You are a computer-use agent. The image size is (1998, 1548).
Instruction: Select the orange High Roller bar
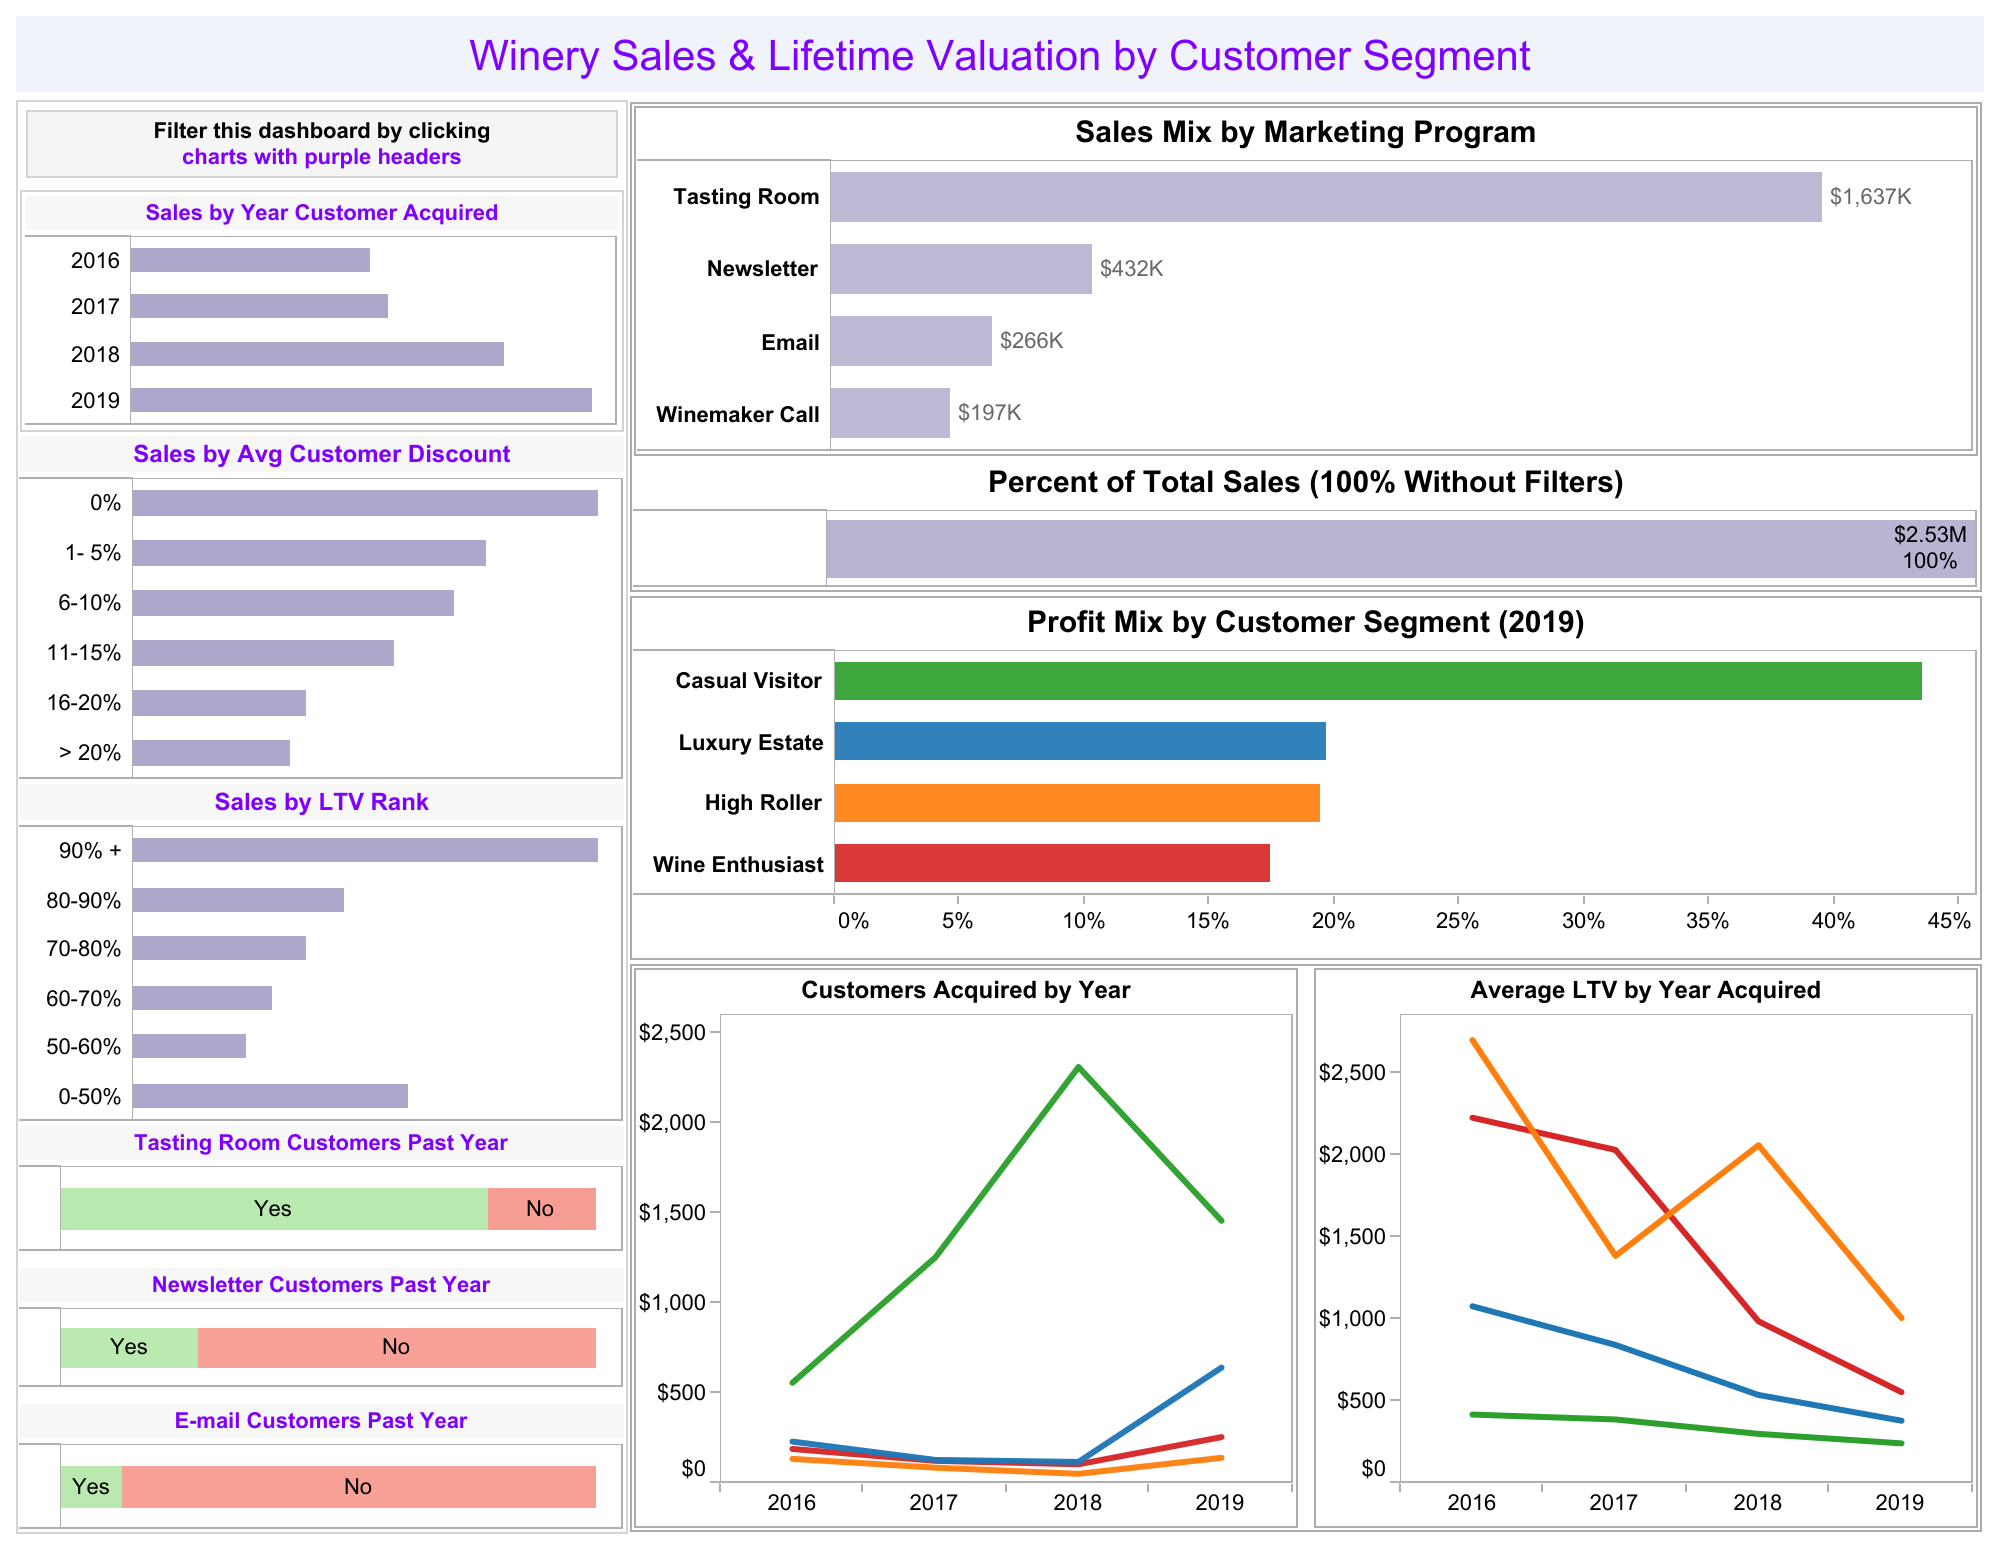point(1077,803)
